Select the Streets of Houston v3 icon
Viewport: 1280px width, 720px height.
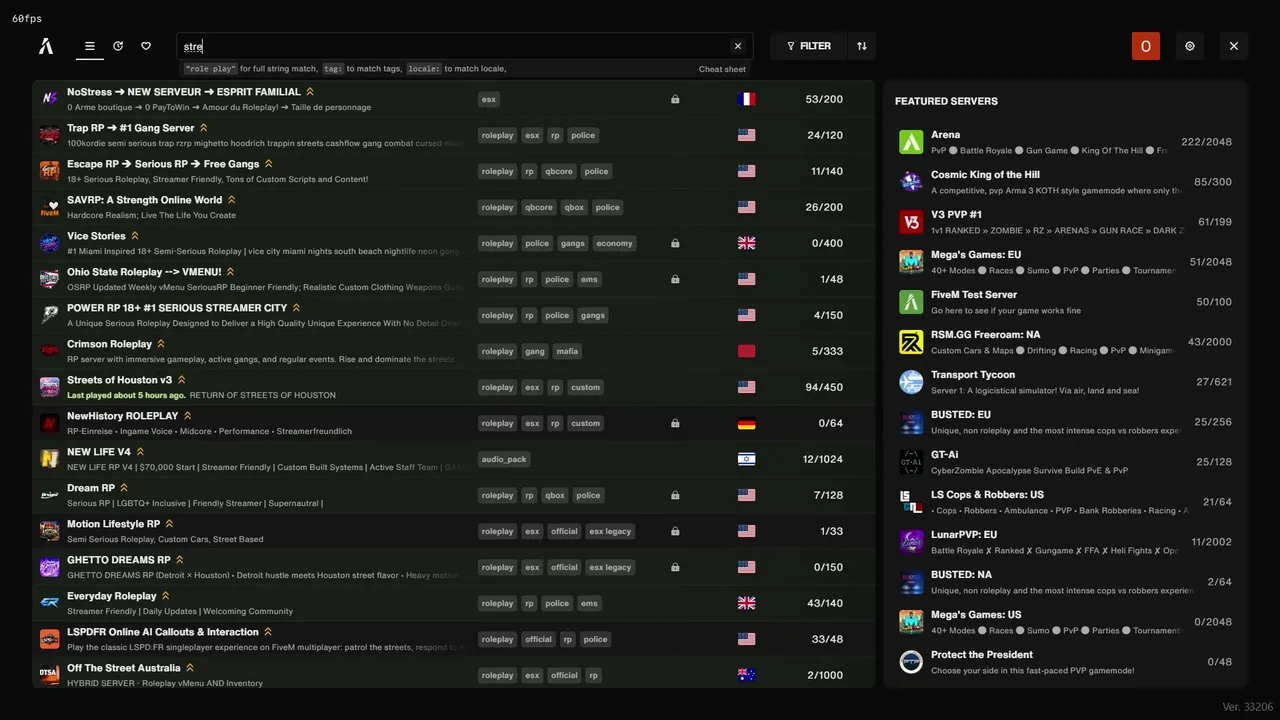(x=49, y=387)
